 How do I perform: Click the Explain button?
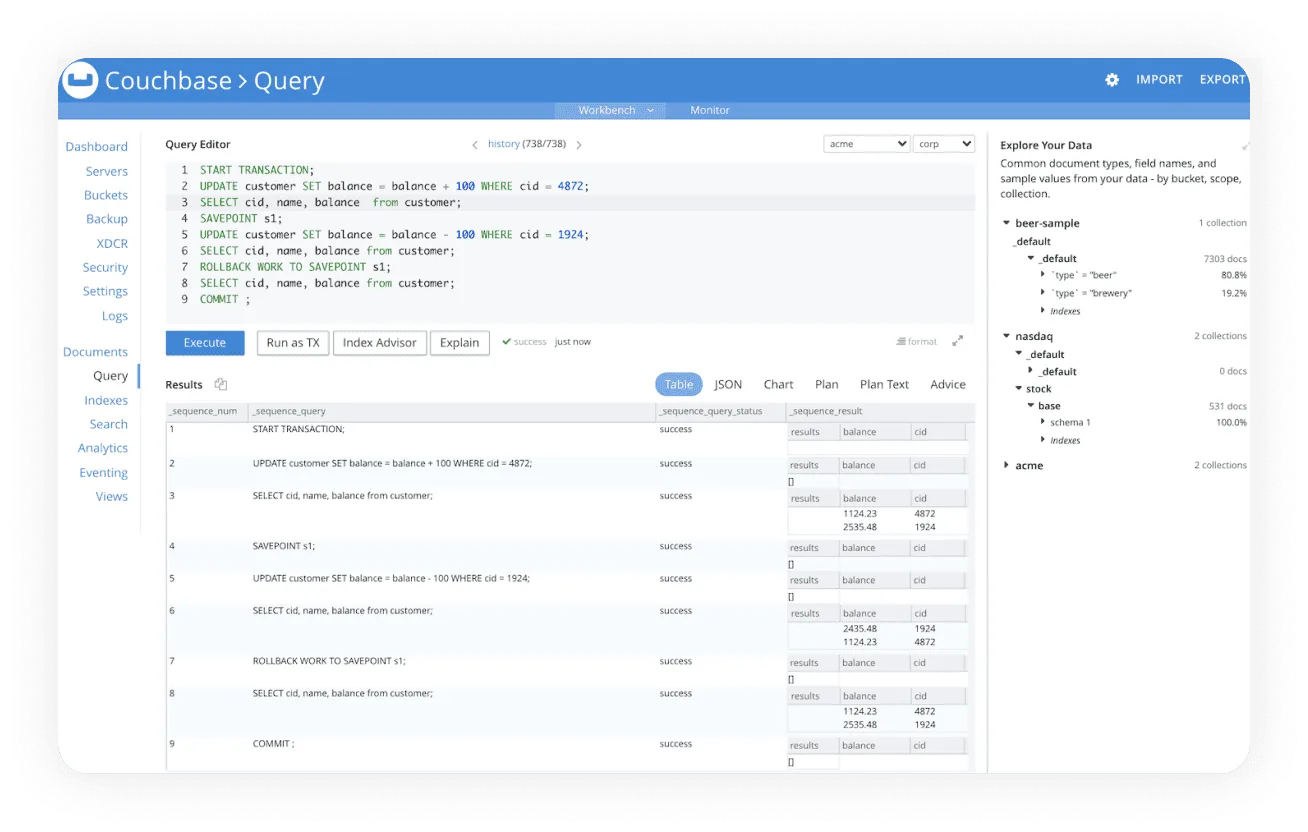[x=460, y=343]
